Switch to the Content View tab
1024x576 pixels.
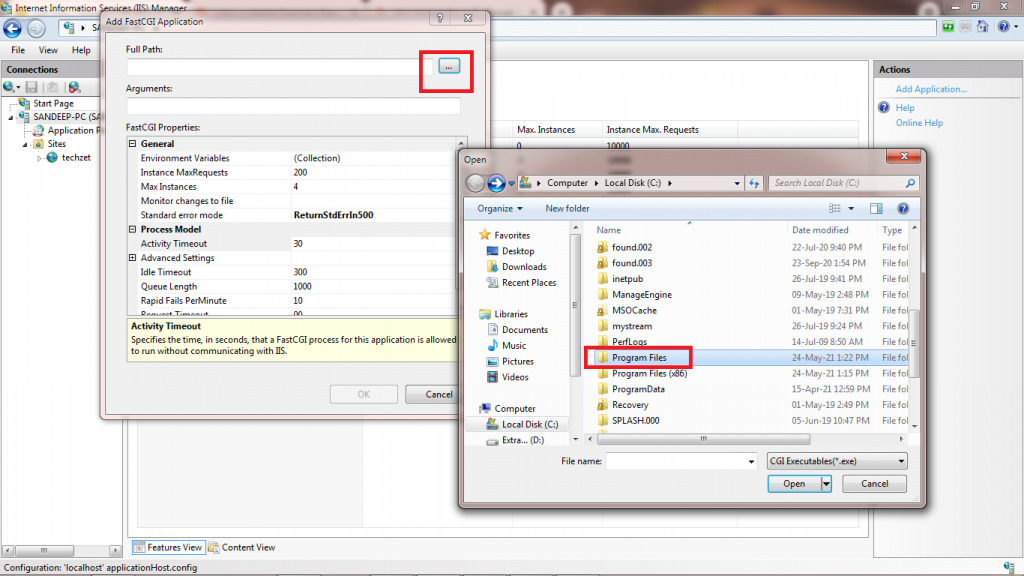[243, 547]
